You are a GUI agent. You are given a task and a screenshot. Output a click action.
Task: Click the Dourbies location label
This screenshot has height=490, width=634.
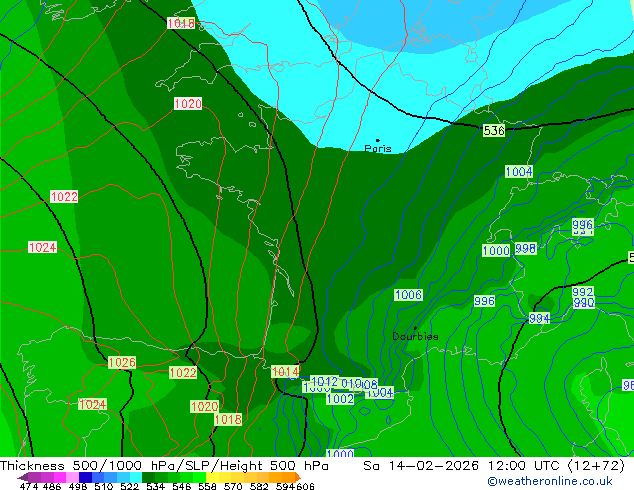pos(415,336)
